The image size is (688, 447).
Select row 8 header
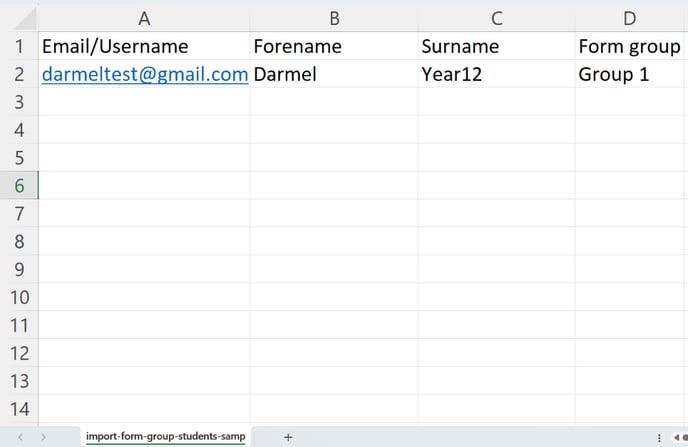coord(19,241)
